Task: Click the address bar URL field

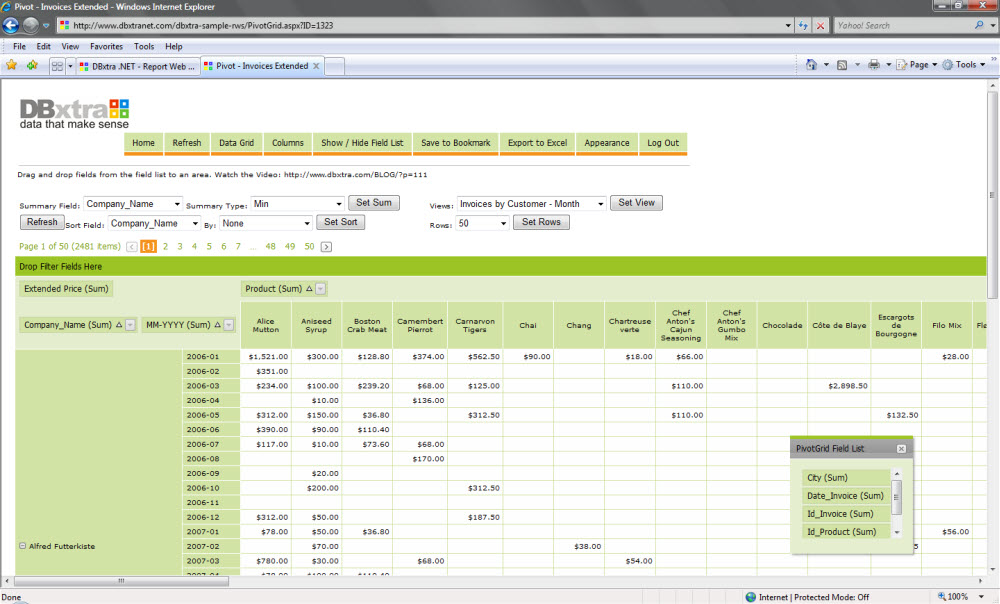Action: tap(421, 26)
